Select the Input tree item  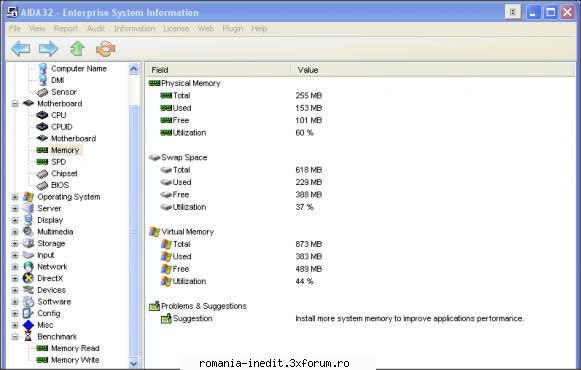pyautogui.click(x=46, y=255)
